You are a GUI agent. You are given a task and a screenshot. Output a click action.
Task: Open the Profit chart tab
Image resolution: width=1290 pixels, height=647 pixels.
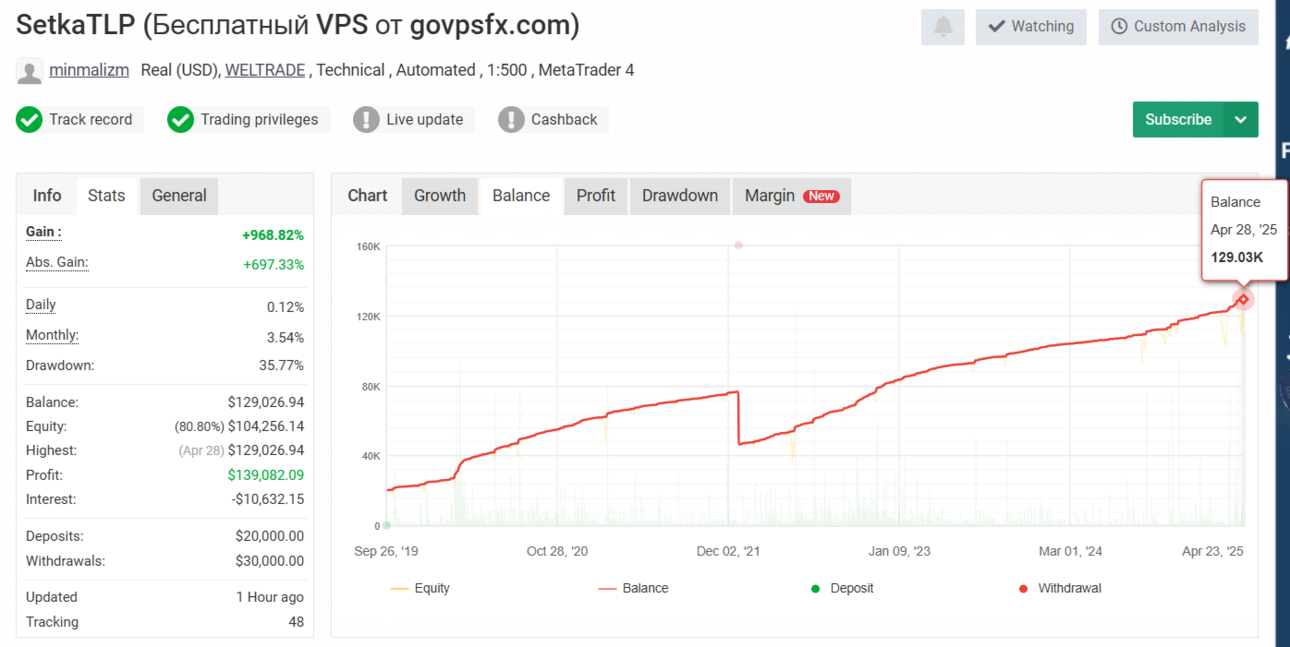pos(596,196)
